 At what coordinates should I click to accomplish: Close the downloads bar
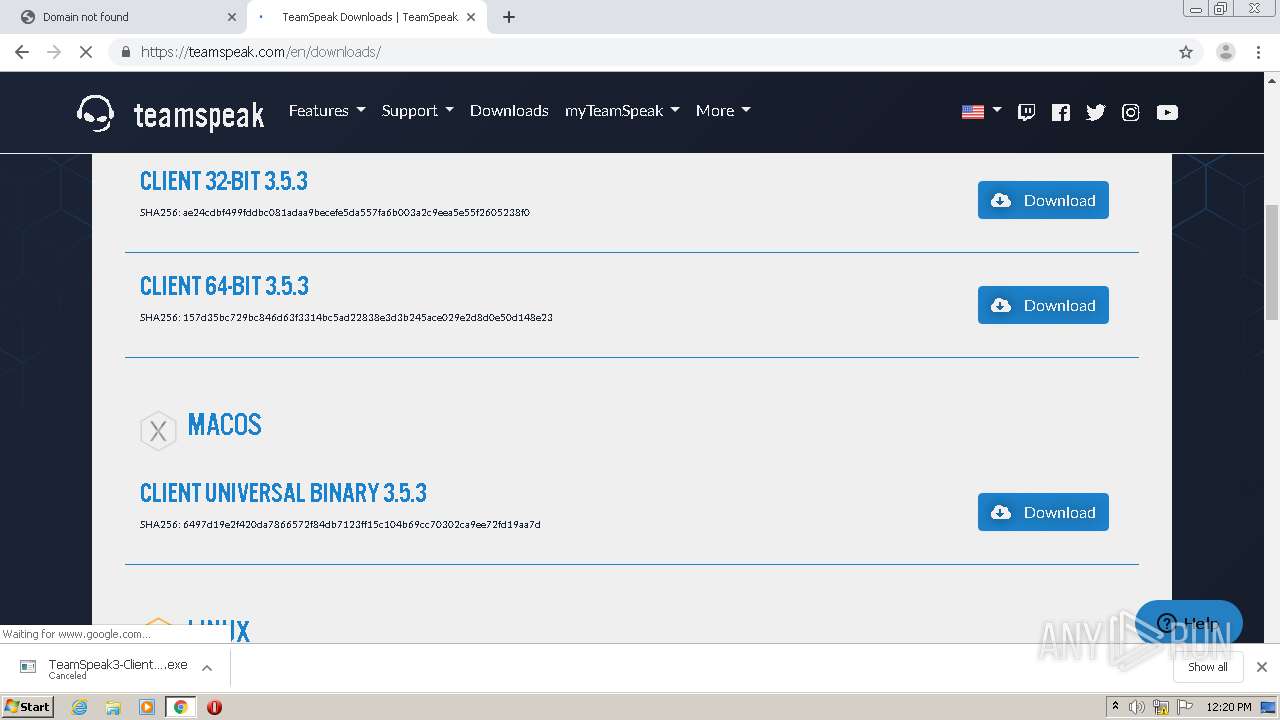(x=1262, y=667)
